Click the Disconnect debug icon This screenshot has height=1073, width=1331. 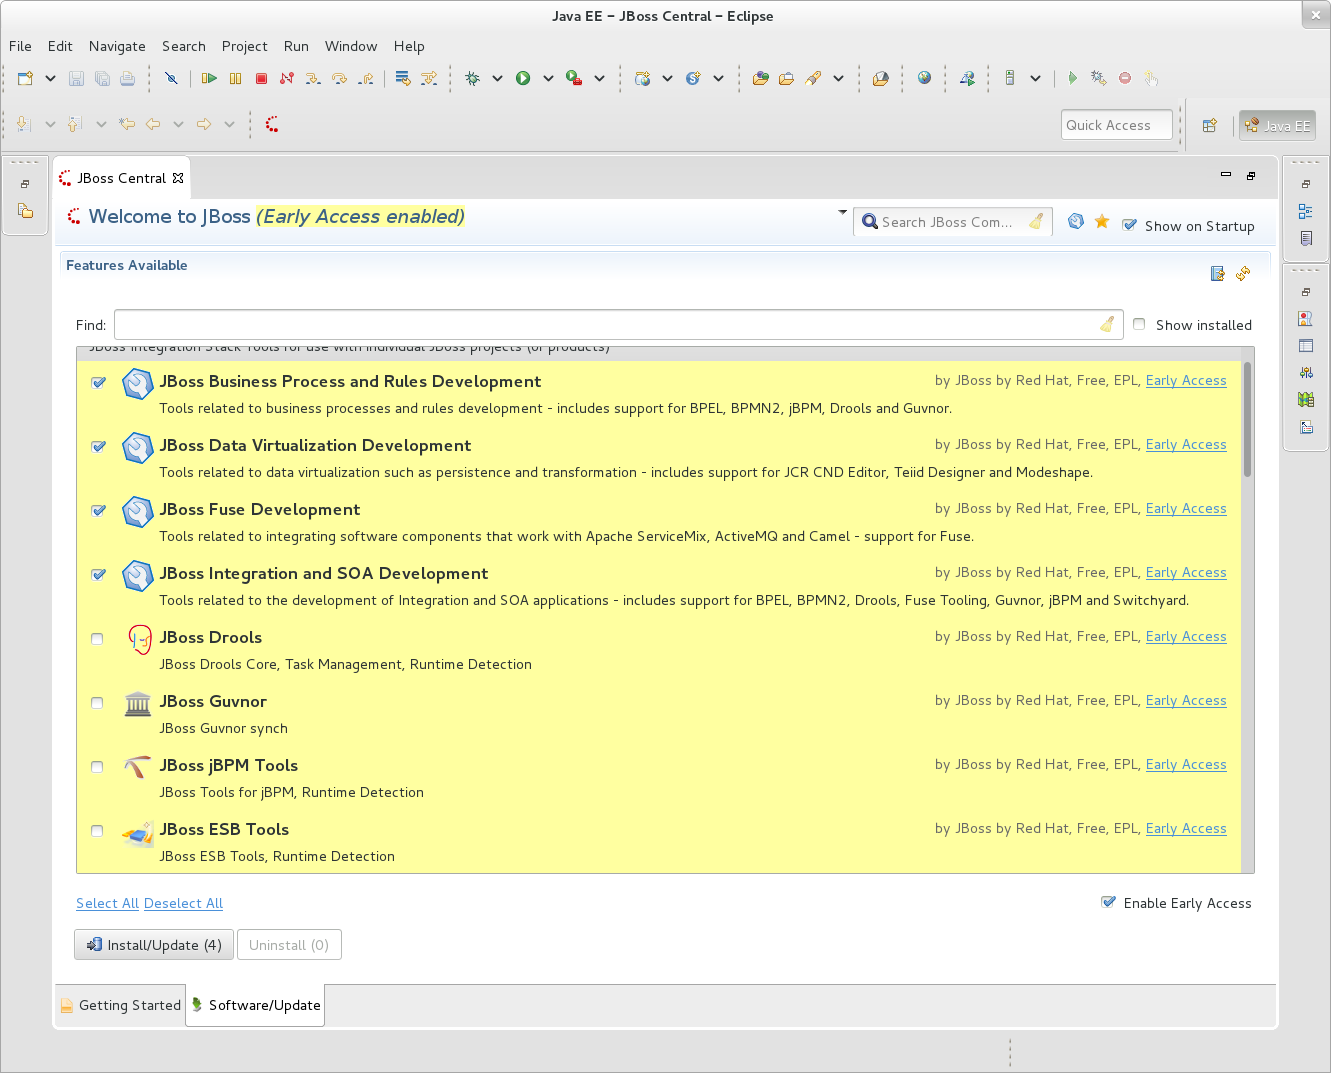[x=287, y=78]
